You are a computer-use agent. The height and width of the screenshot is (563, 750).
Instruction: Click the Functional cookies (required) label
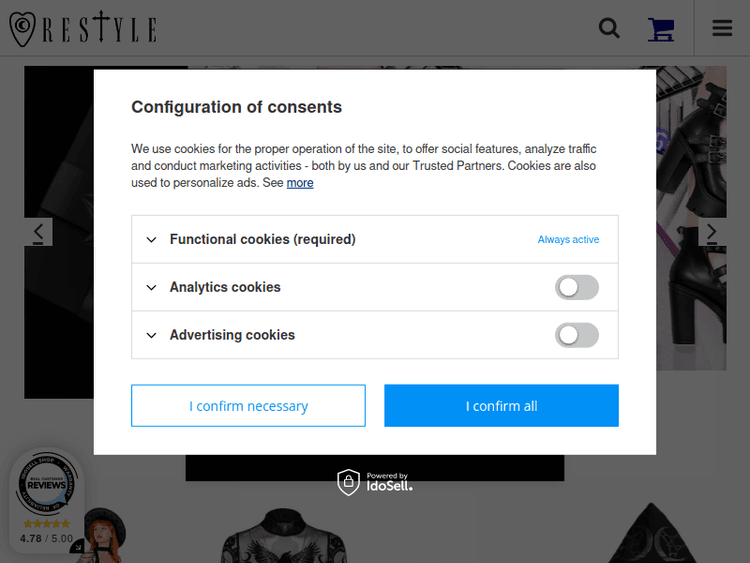point(262,240)
